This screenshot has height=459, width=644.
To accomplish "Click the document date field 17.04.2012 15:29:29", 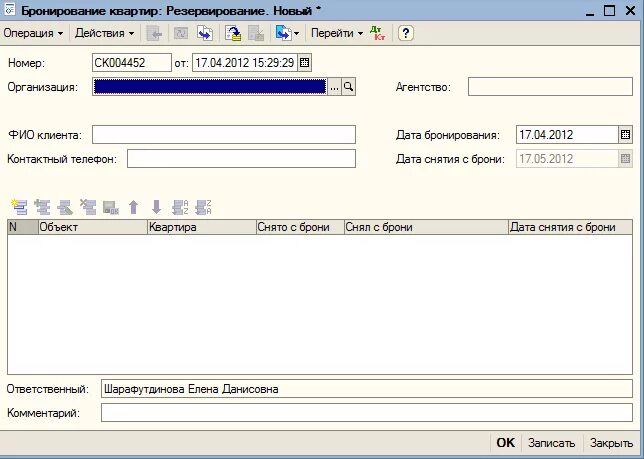I will coord(245,63).
